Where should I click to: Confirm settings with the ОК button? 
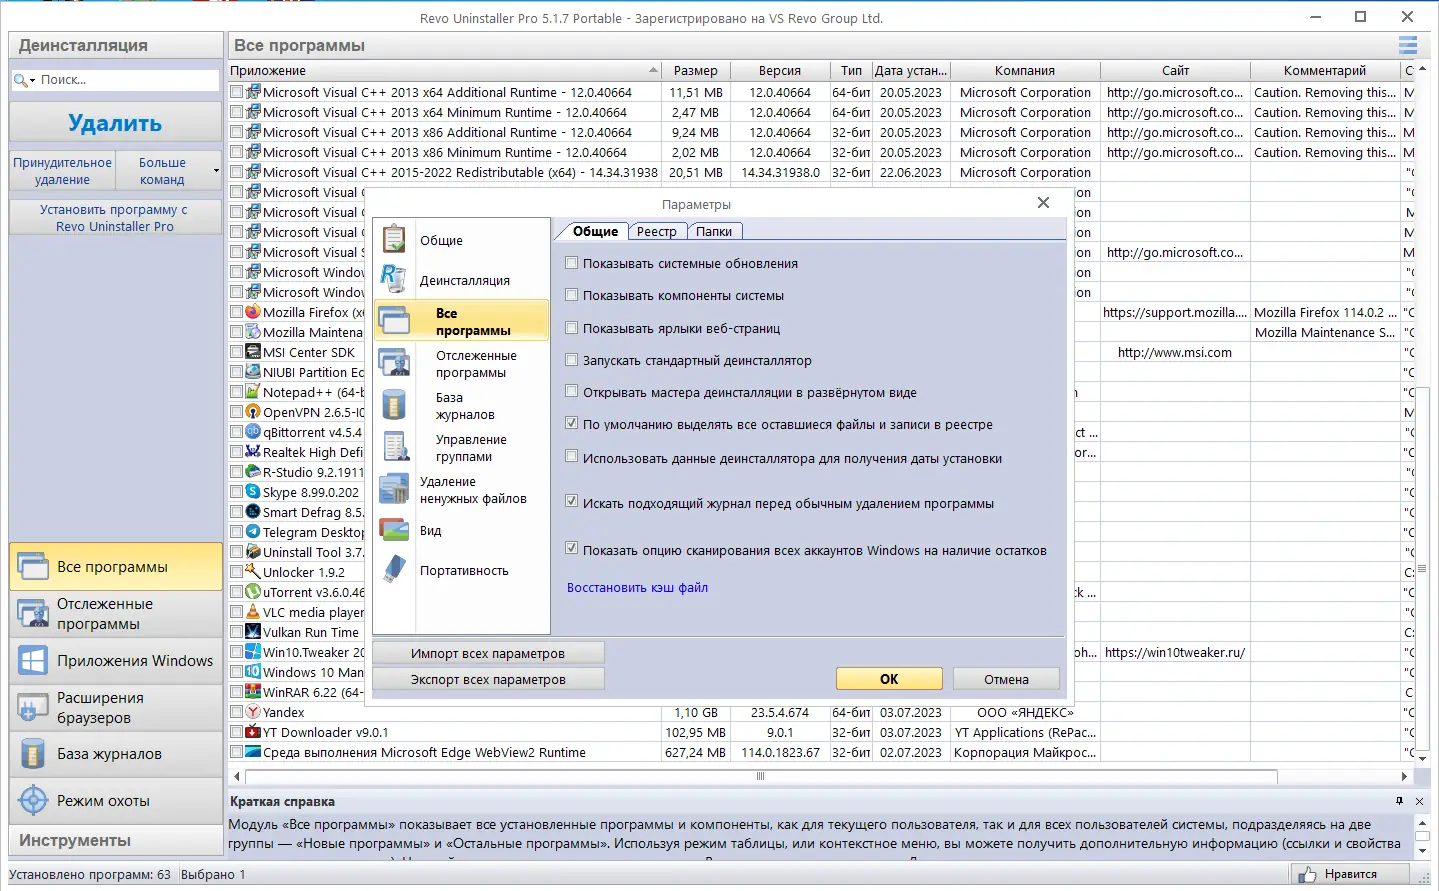(889, 679)
